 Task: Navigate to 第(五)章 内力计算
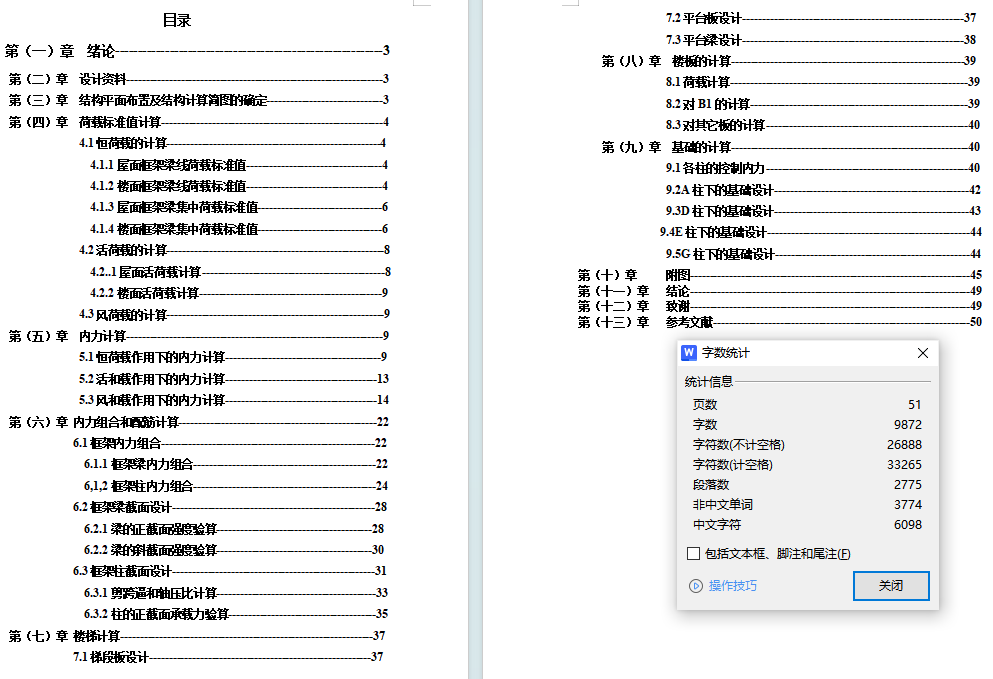click(68, 336)
